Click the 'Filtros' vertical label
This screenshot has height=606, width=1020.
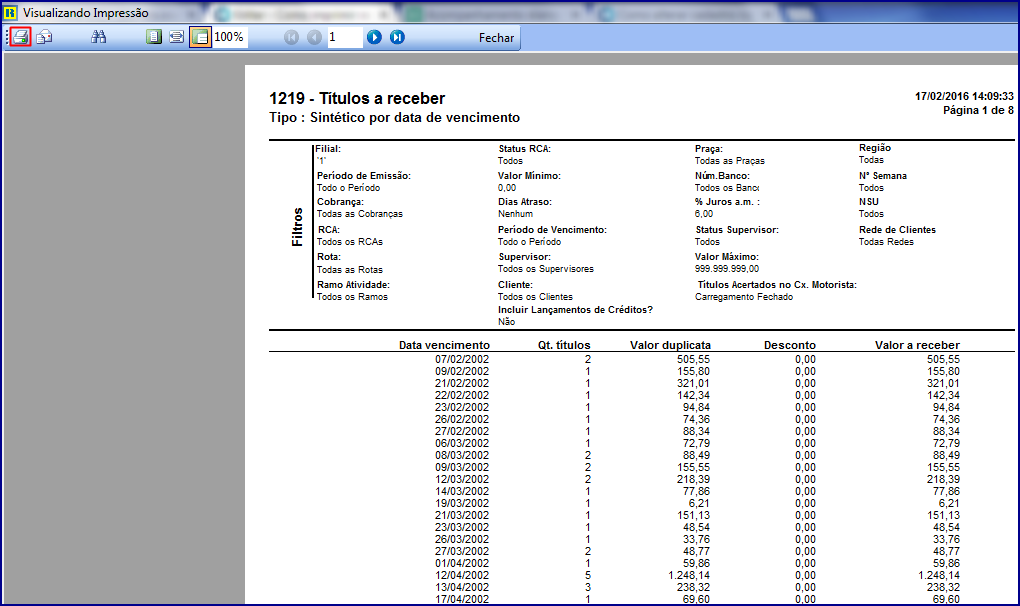[297, 227]
